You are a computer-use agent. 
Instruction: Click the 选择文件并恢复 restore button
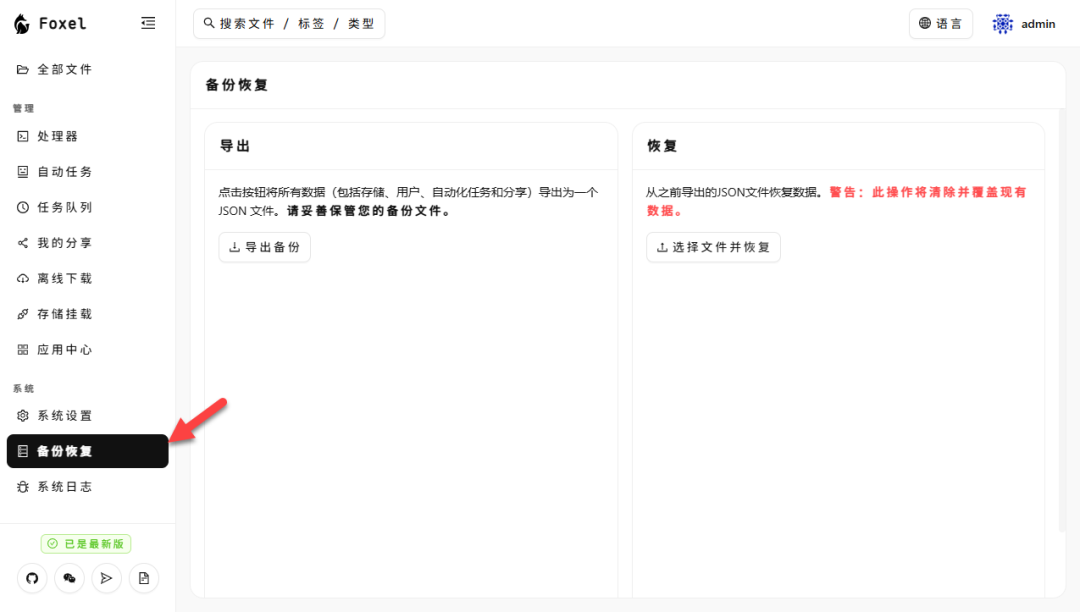tap(713, 247)
